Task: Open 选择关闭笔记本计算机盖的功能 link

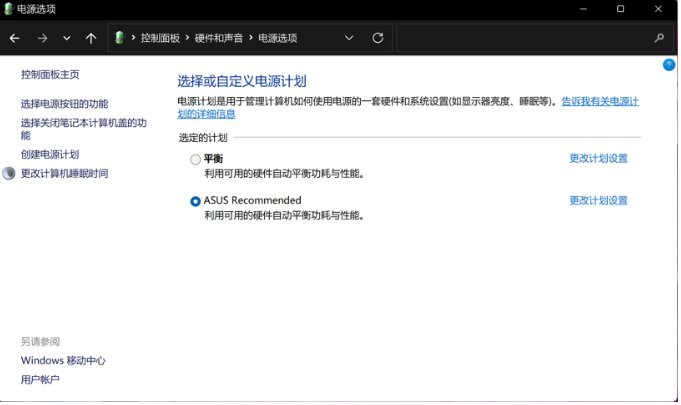Action: coord(83,129)
